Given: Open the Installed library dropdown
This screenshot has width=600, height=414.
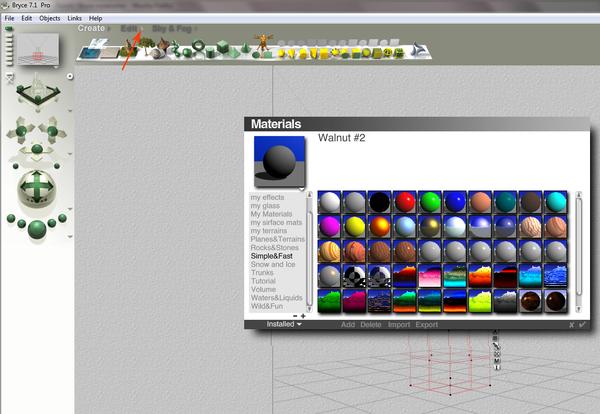Looking at the screenshot, I should coord(284,324).
